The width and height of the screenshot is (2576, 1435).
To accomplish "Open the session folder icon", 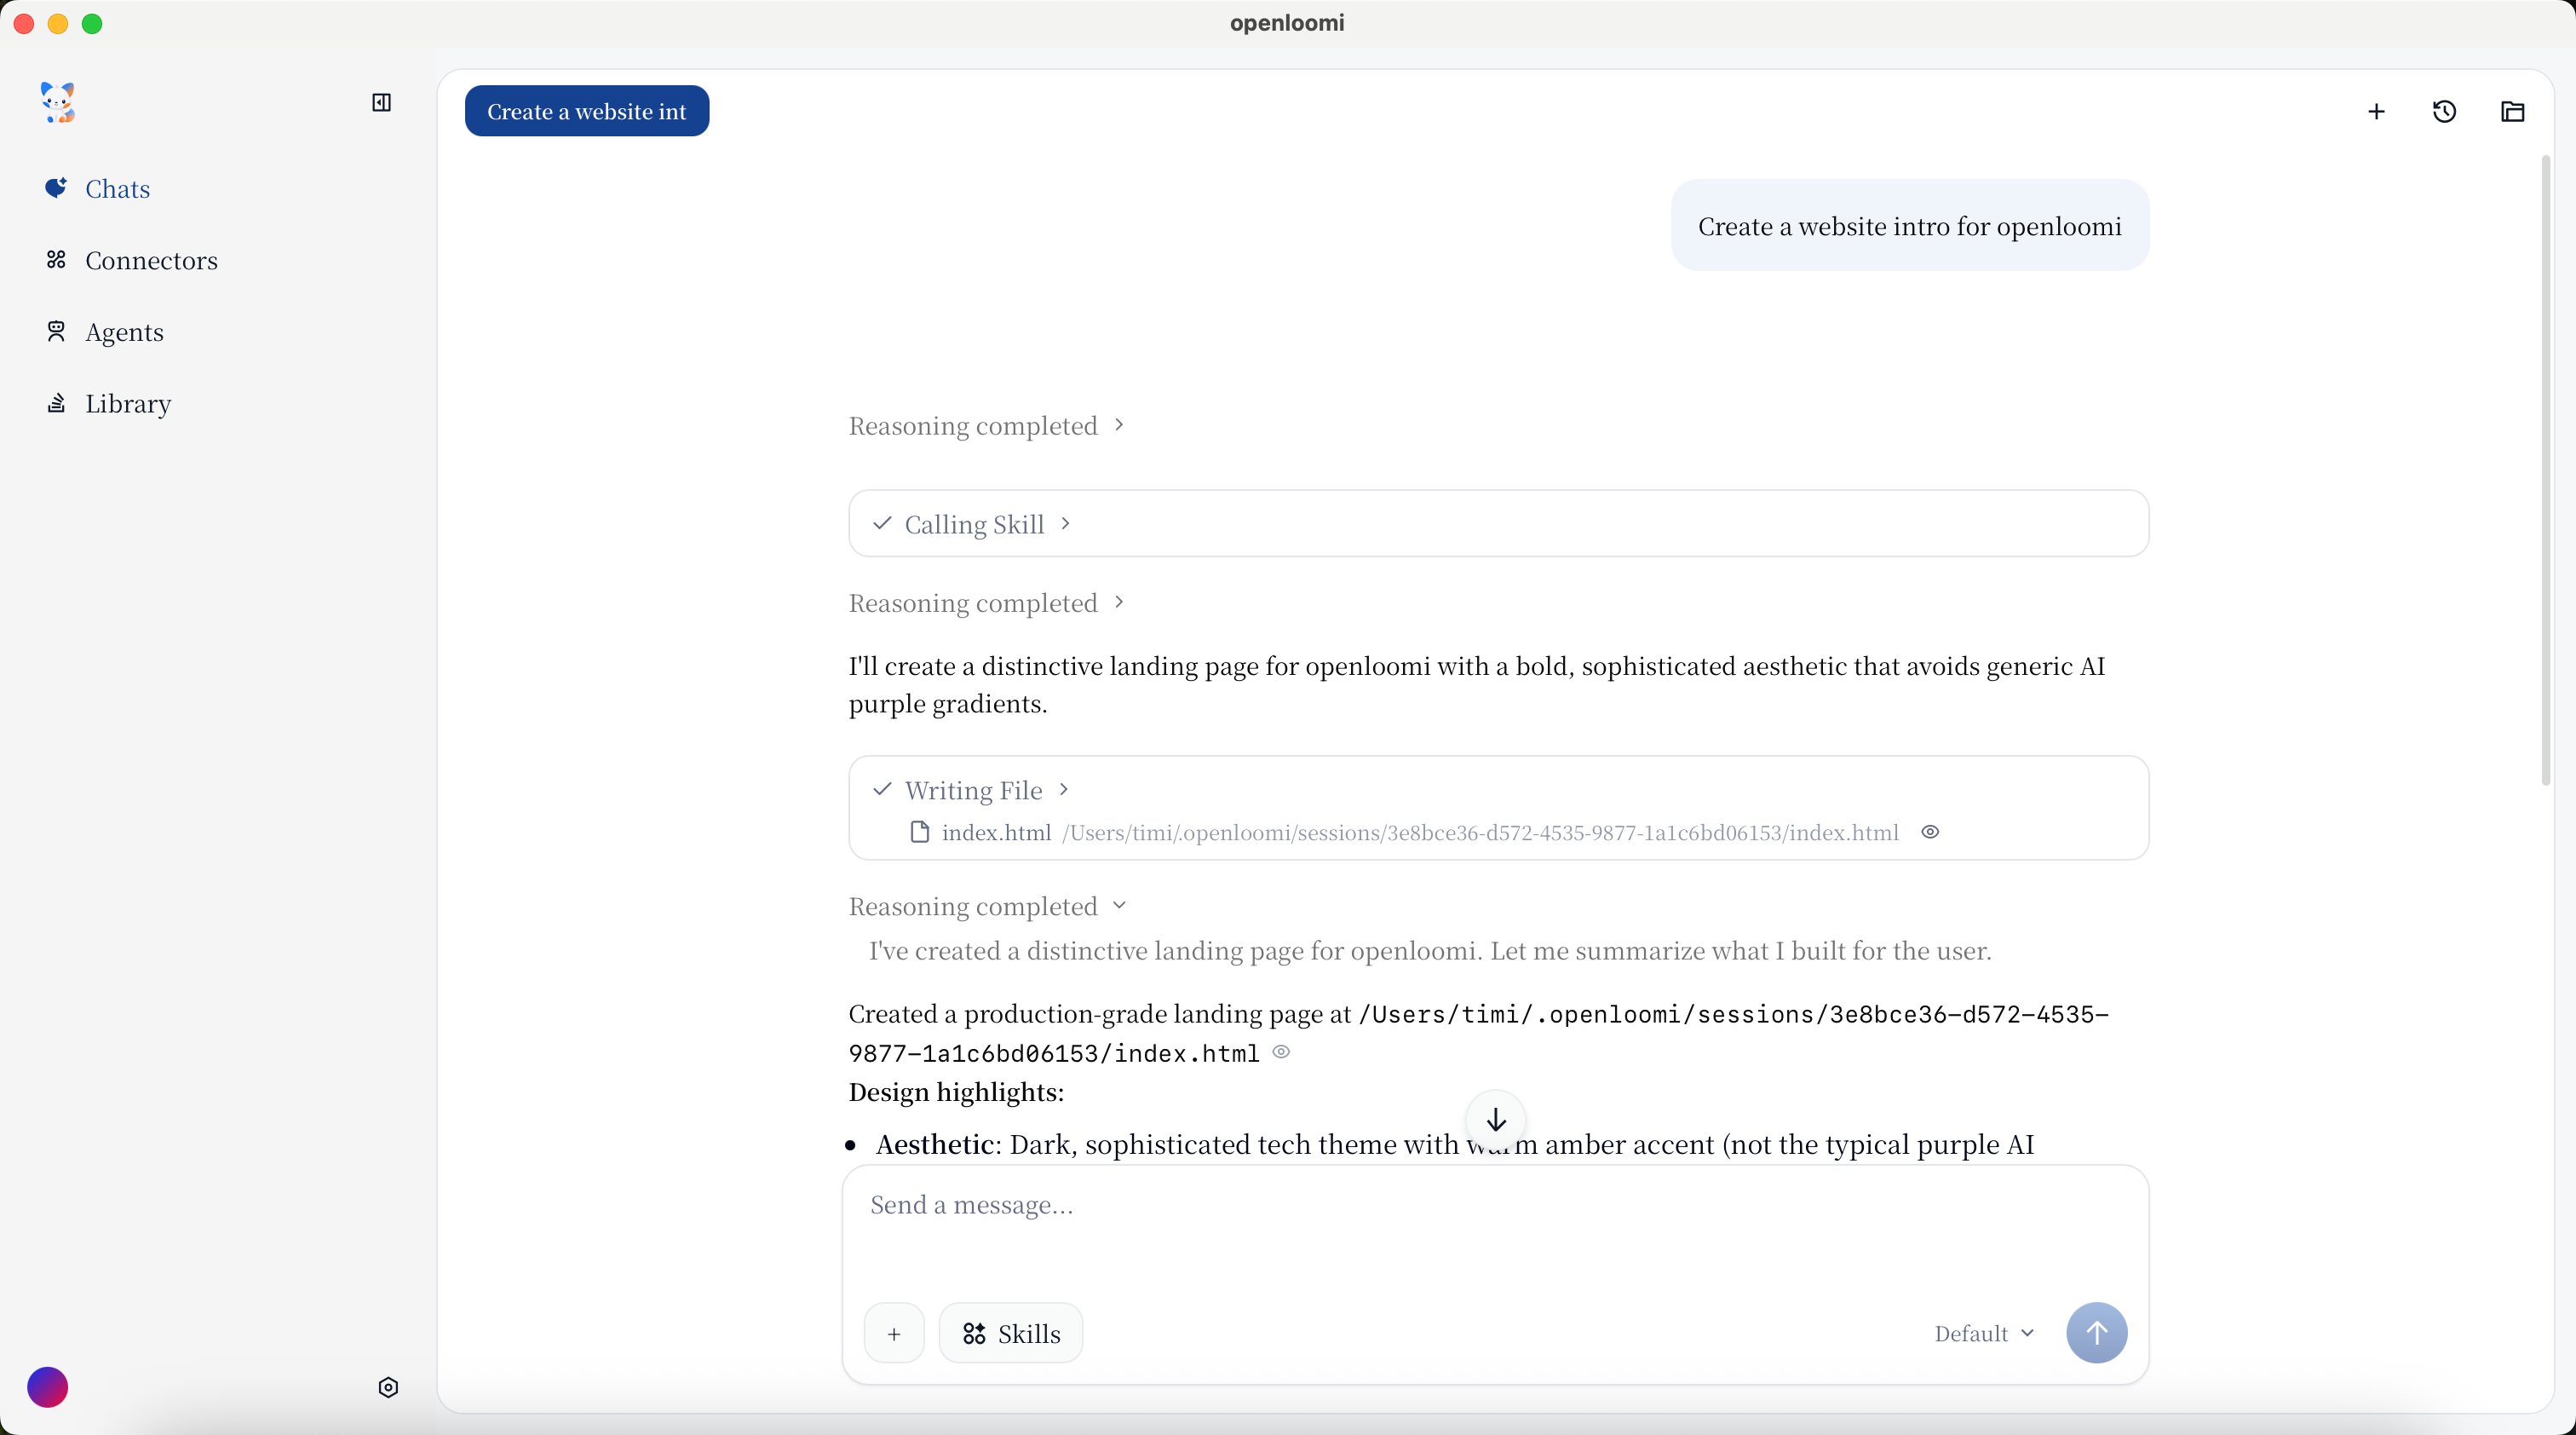I will (x=2512, y=111).
